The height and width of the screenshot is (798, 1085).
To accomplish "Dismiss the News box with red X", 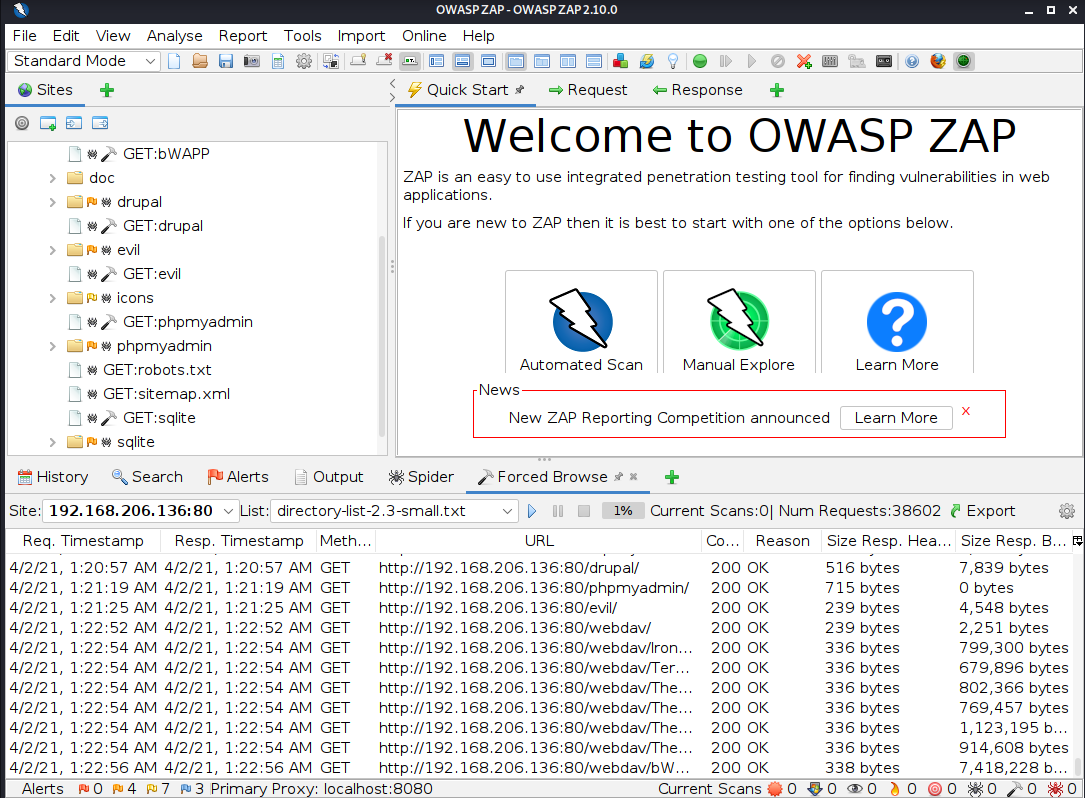I will click(966, 411).
